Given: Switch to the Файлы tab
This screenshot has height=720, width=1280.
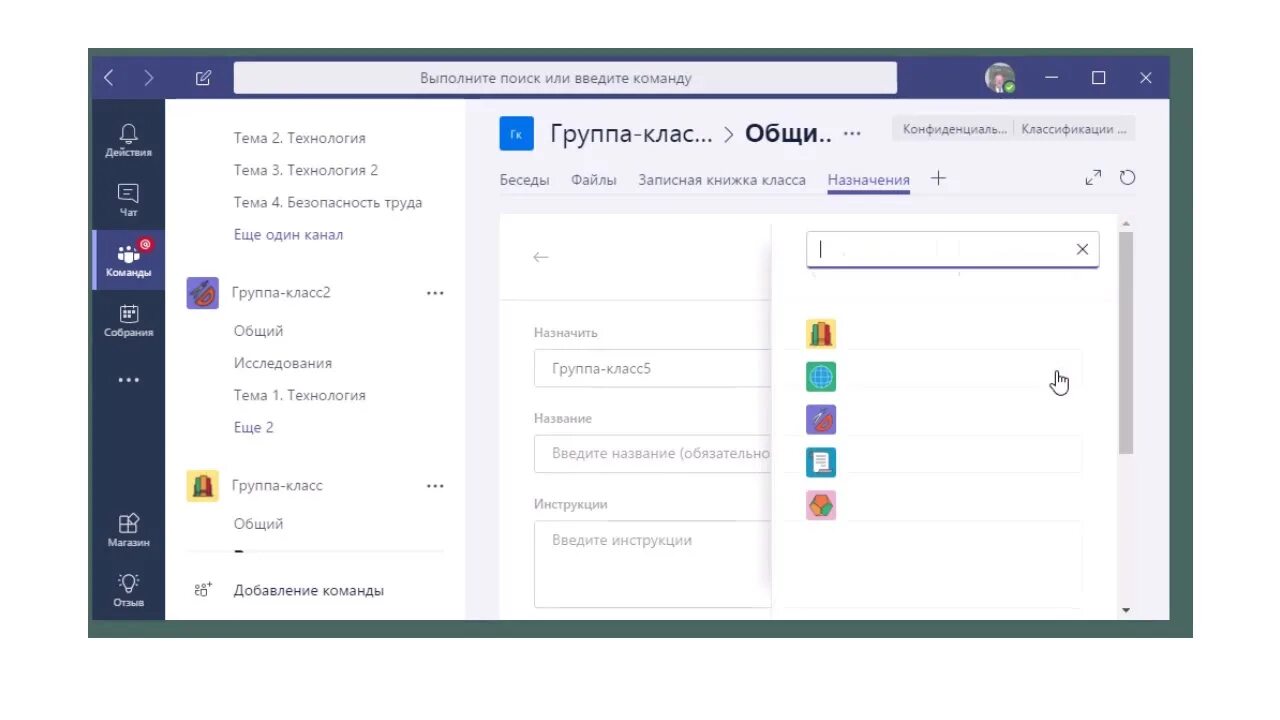Looking at the screenshot, I should 594,180.
